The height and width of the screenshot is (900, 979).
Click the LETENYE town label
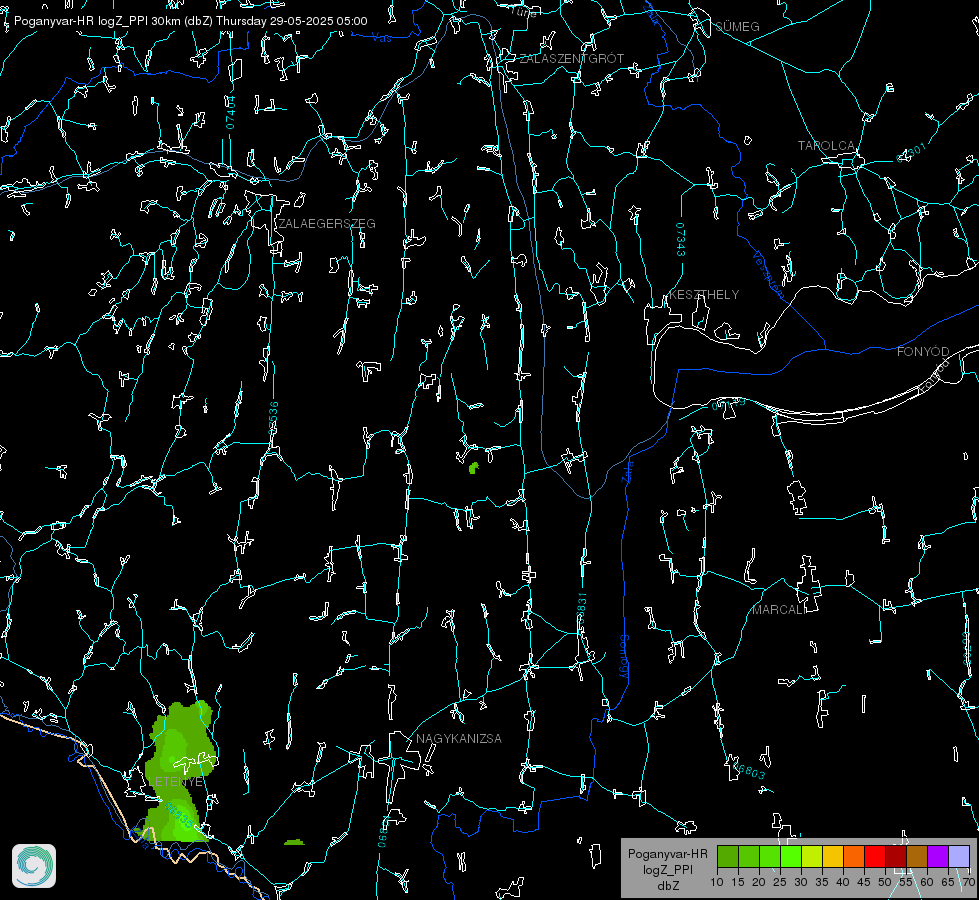click(x=175, y=782)
